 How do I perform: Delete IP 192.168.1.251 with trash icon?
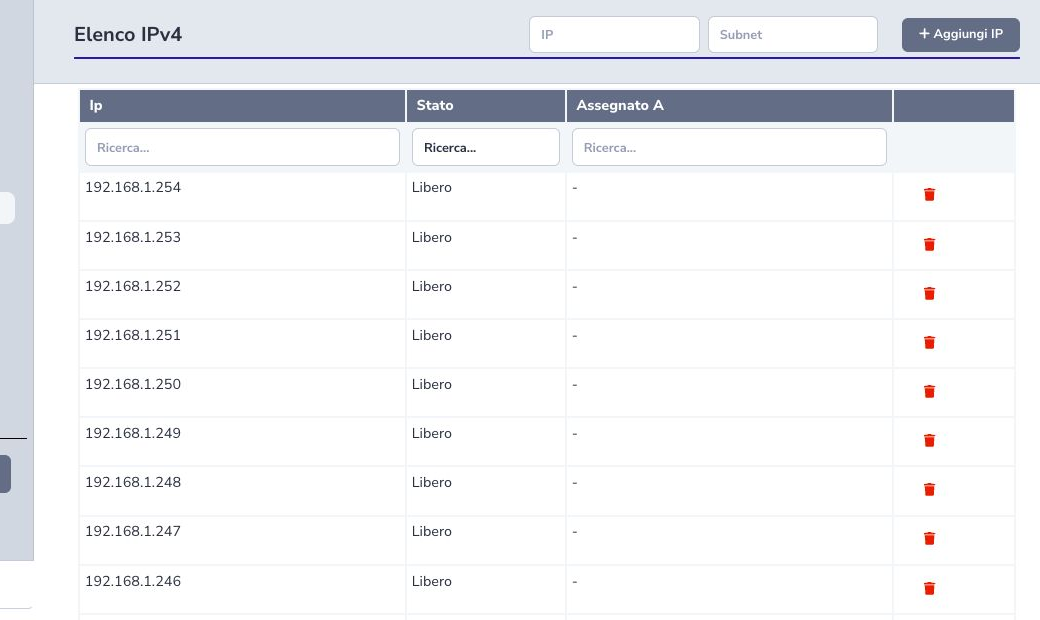pyautogui.click(x=929, y=342)
